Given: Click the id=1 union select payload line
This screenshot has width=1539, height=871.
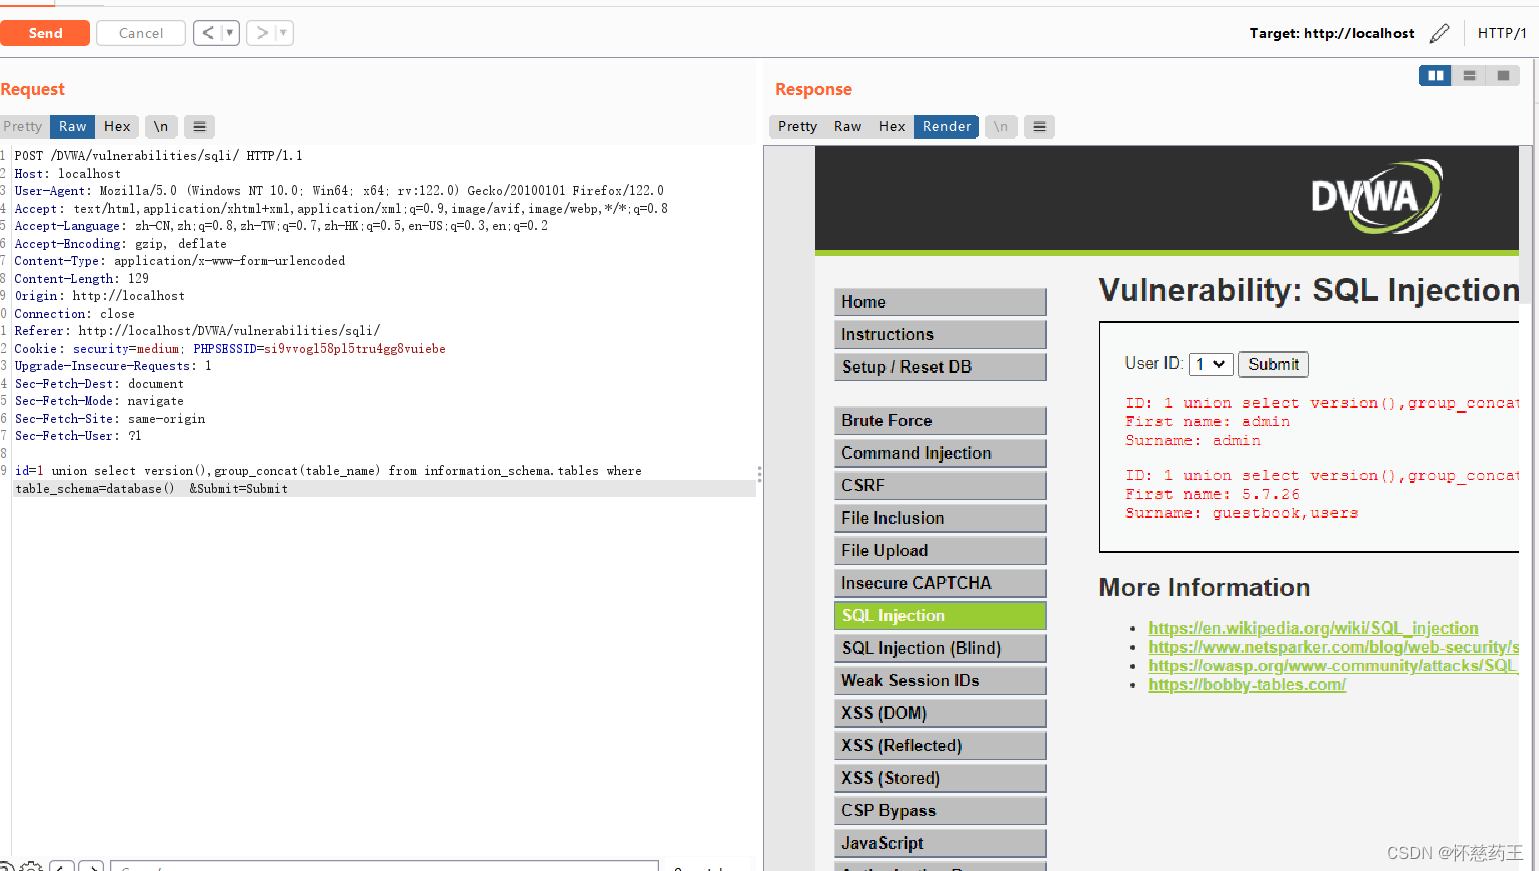Looking at the screenshot, I should 328,471.
